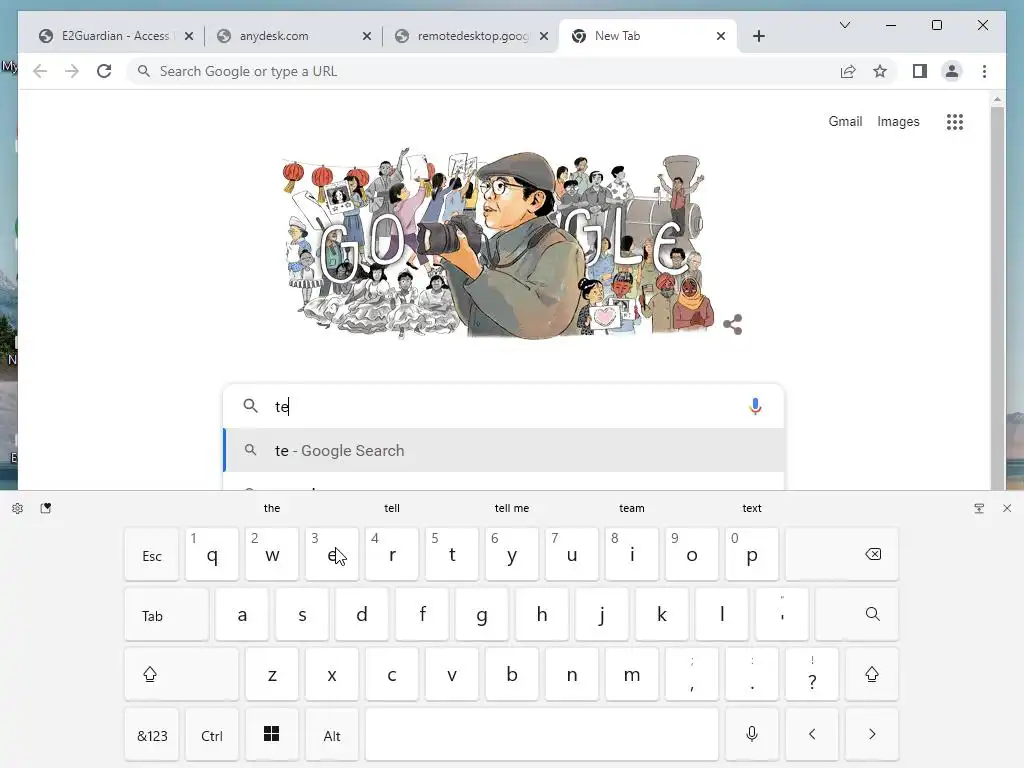This screenshot has width=1024, height=768.
Task: Tap the letter a key
Action: tap(242, 614)
